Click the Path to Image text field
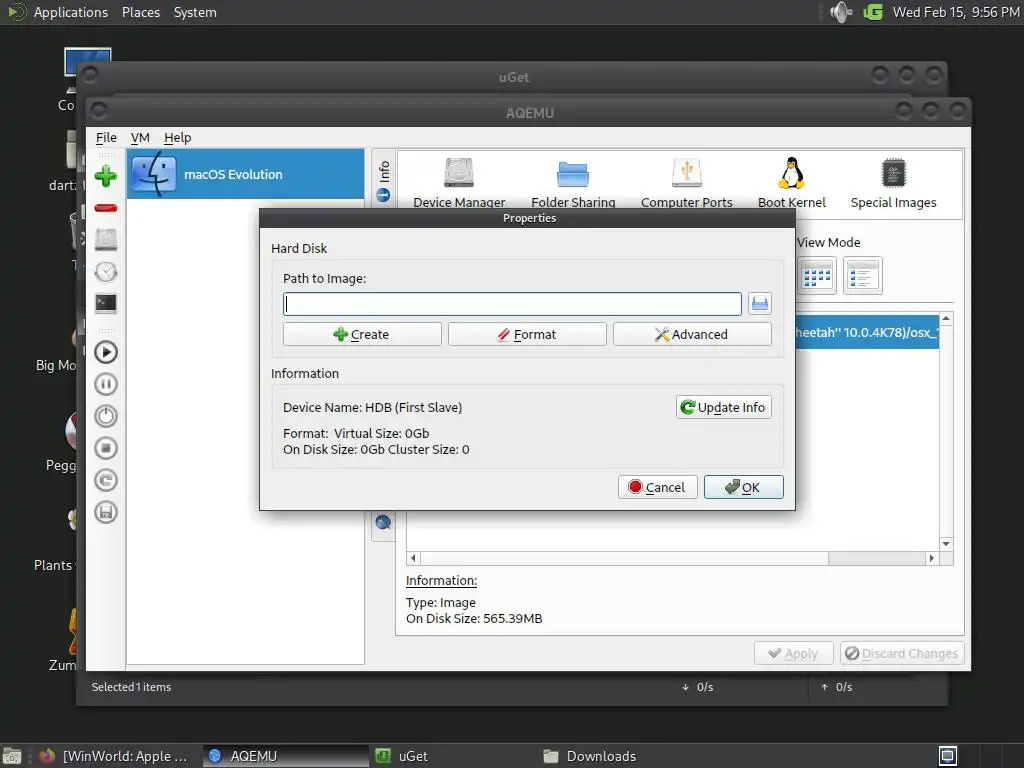 tap(512, 304)
